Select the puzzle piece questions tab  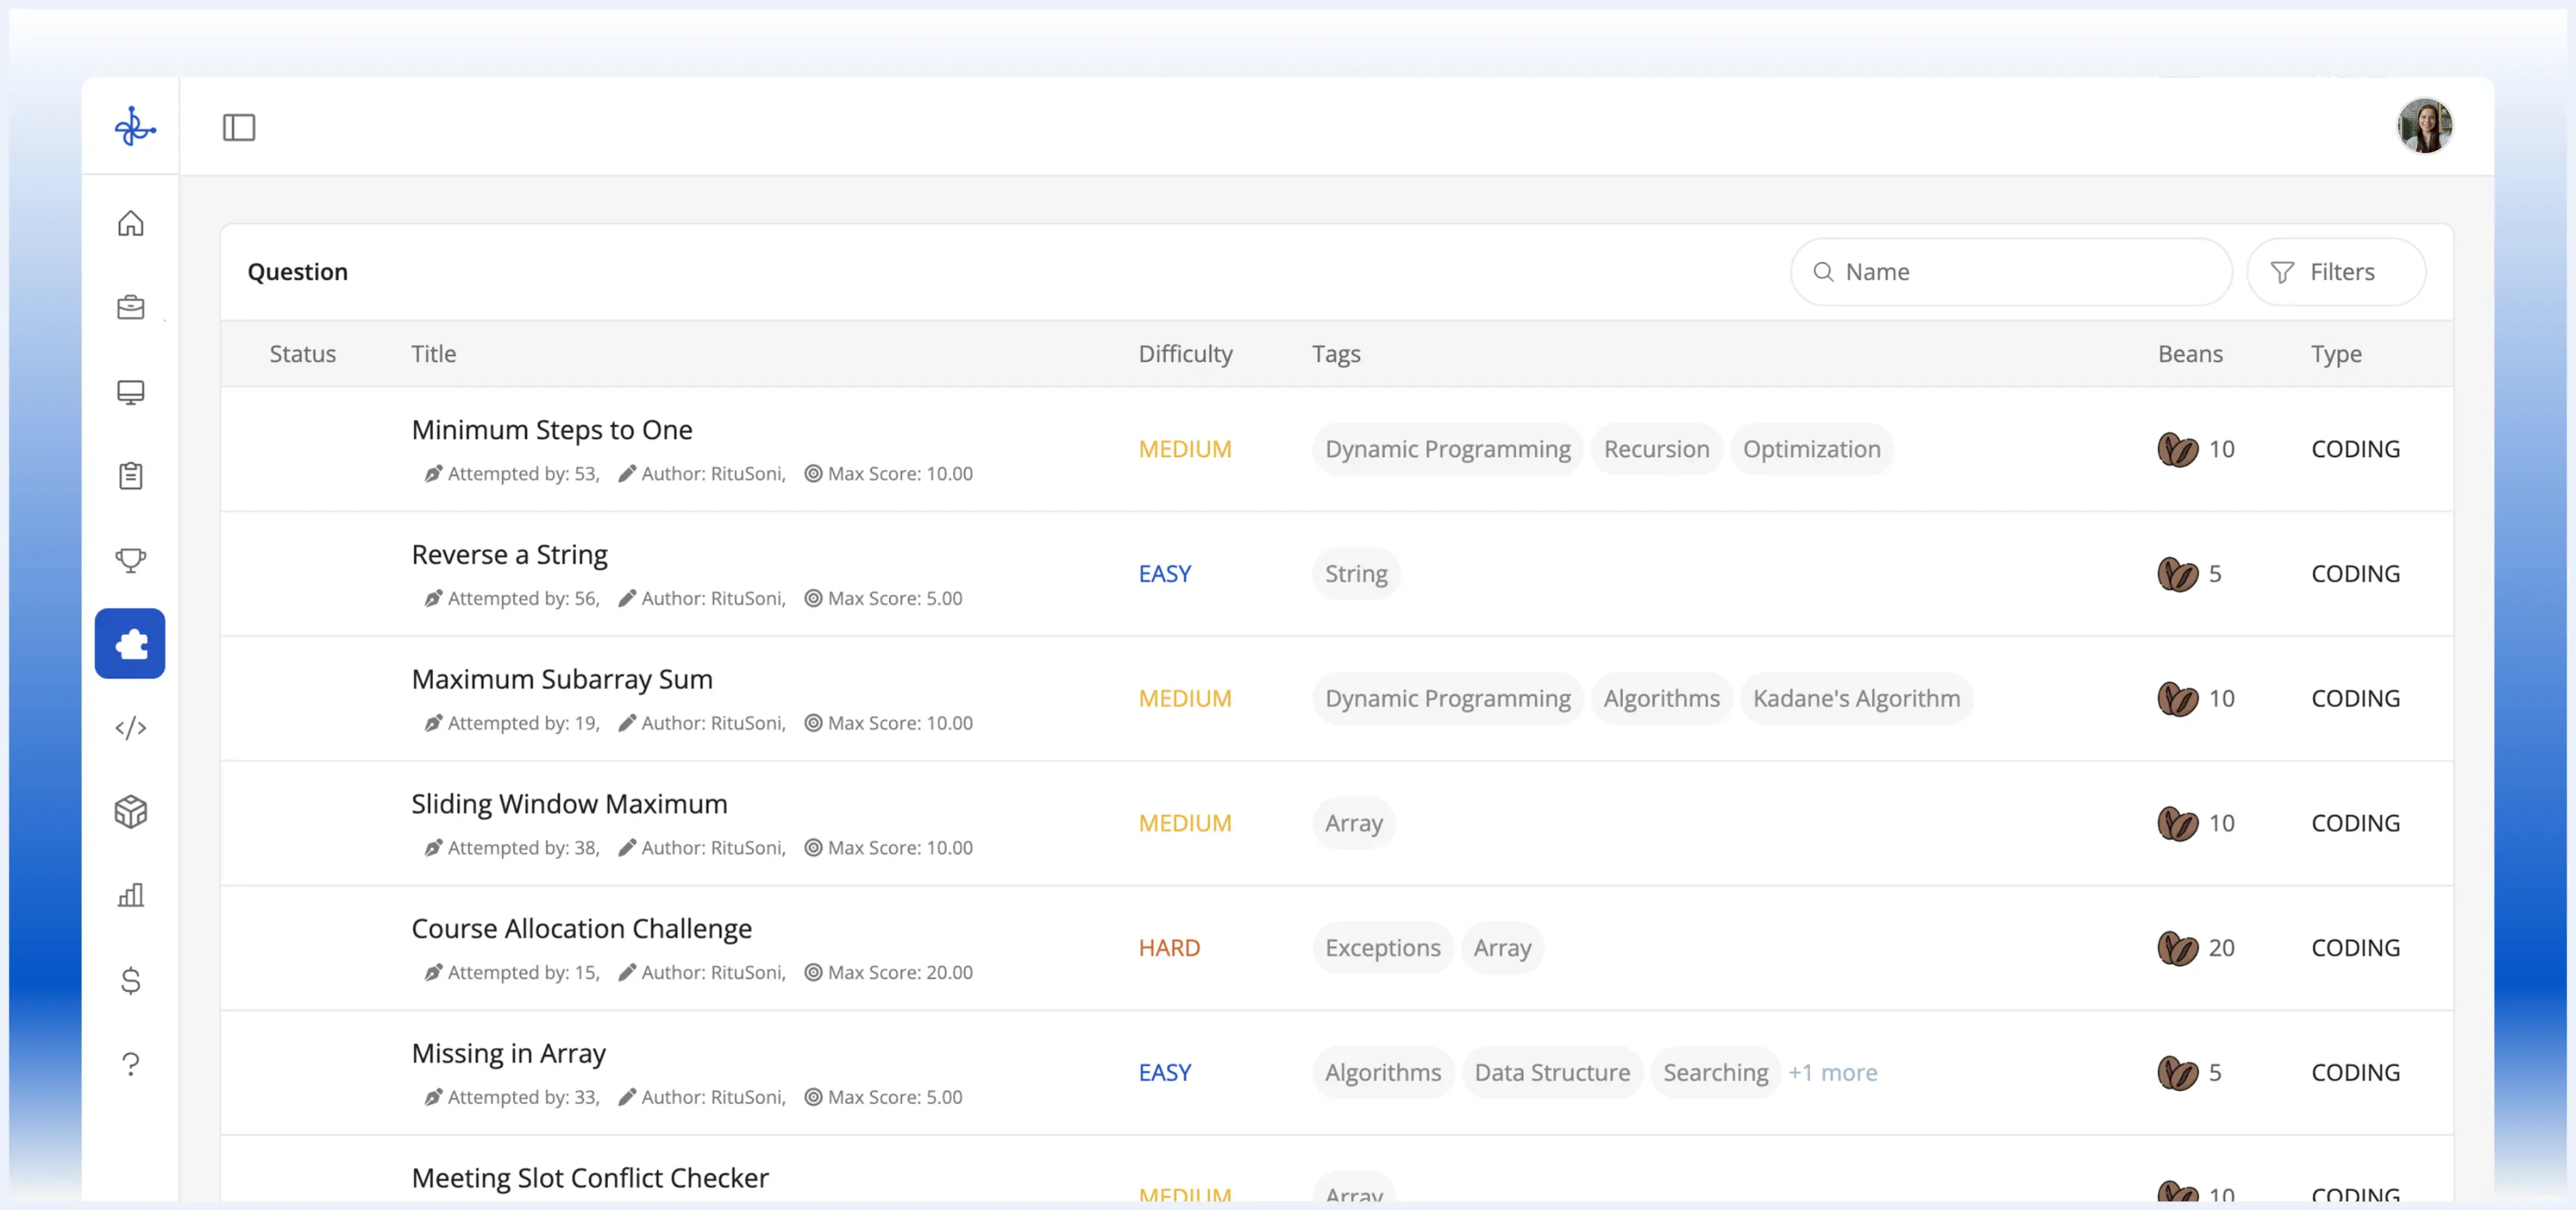pos(131,644)
